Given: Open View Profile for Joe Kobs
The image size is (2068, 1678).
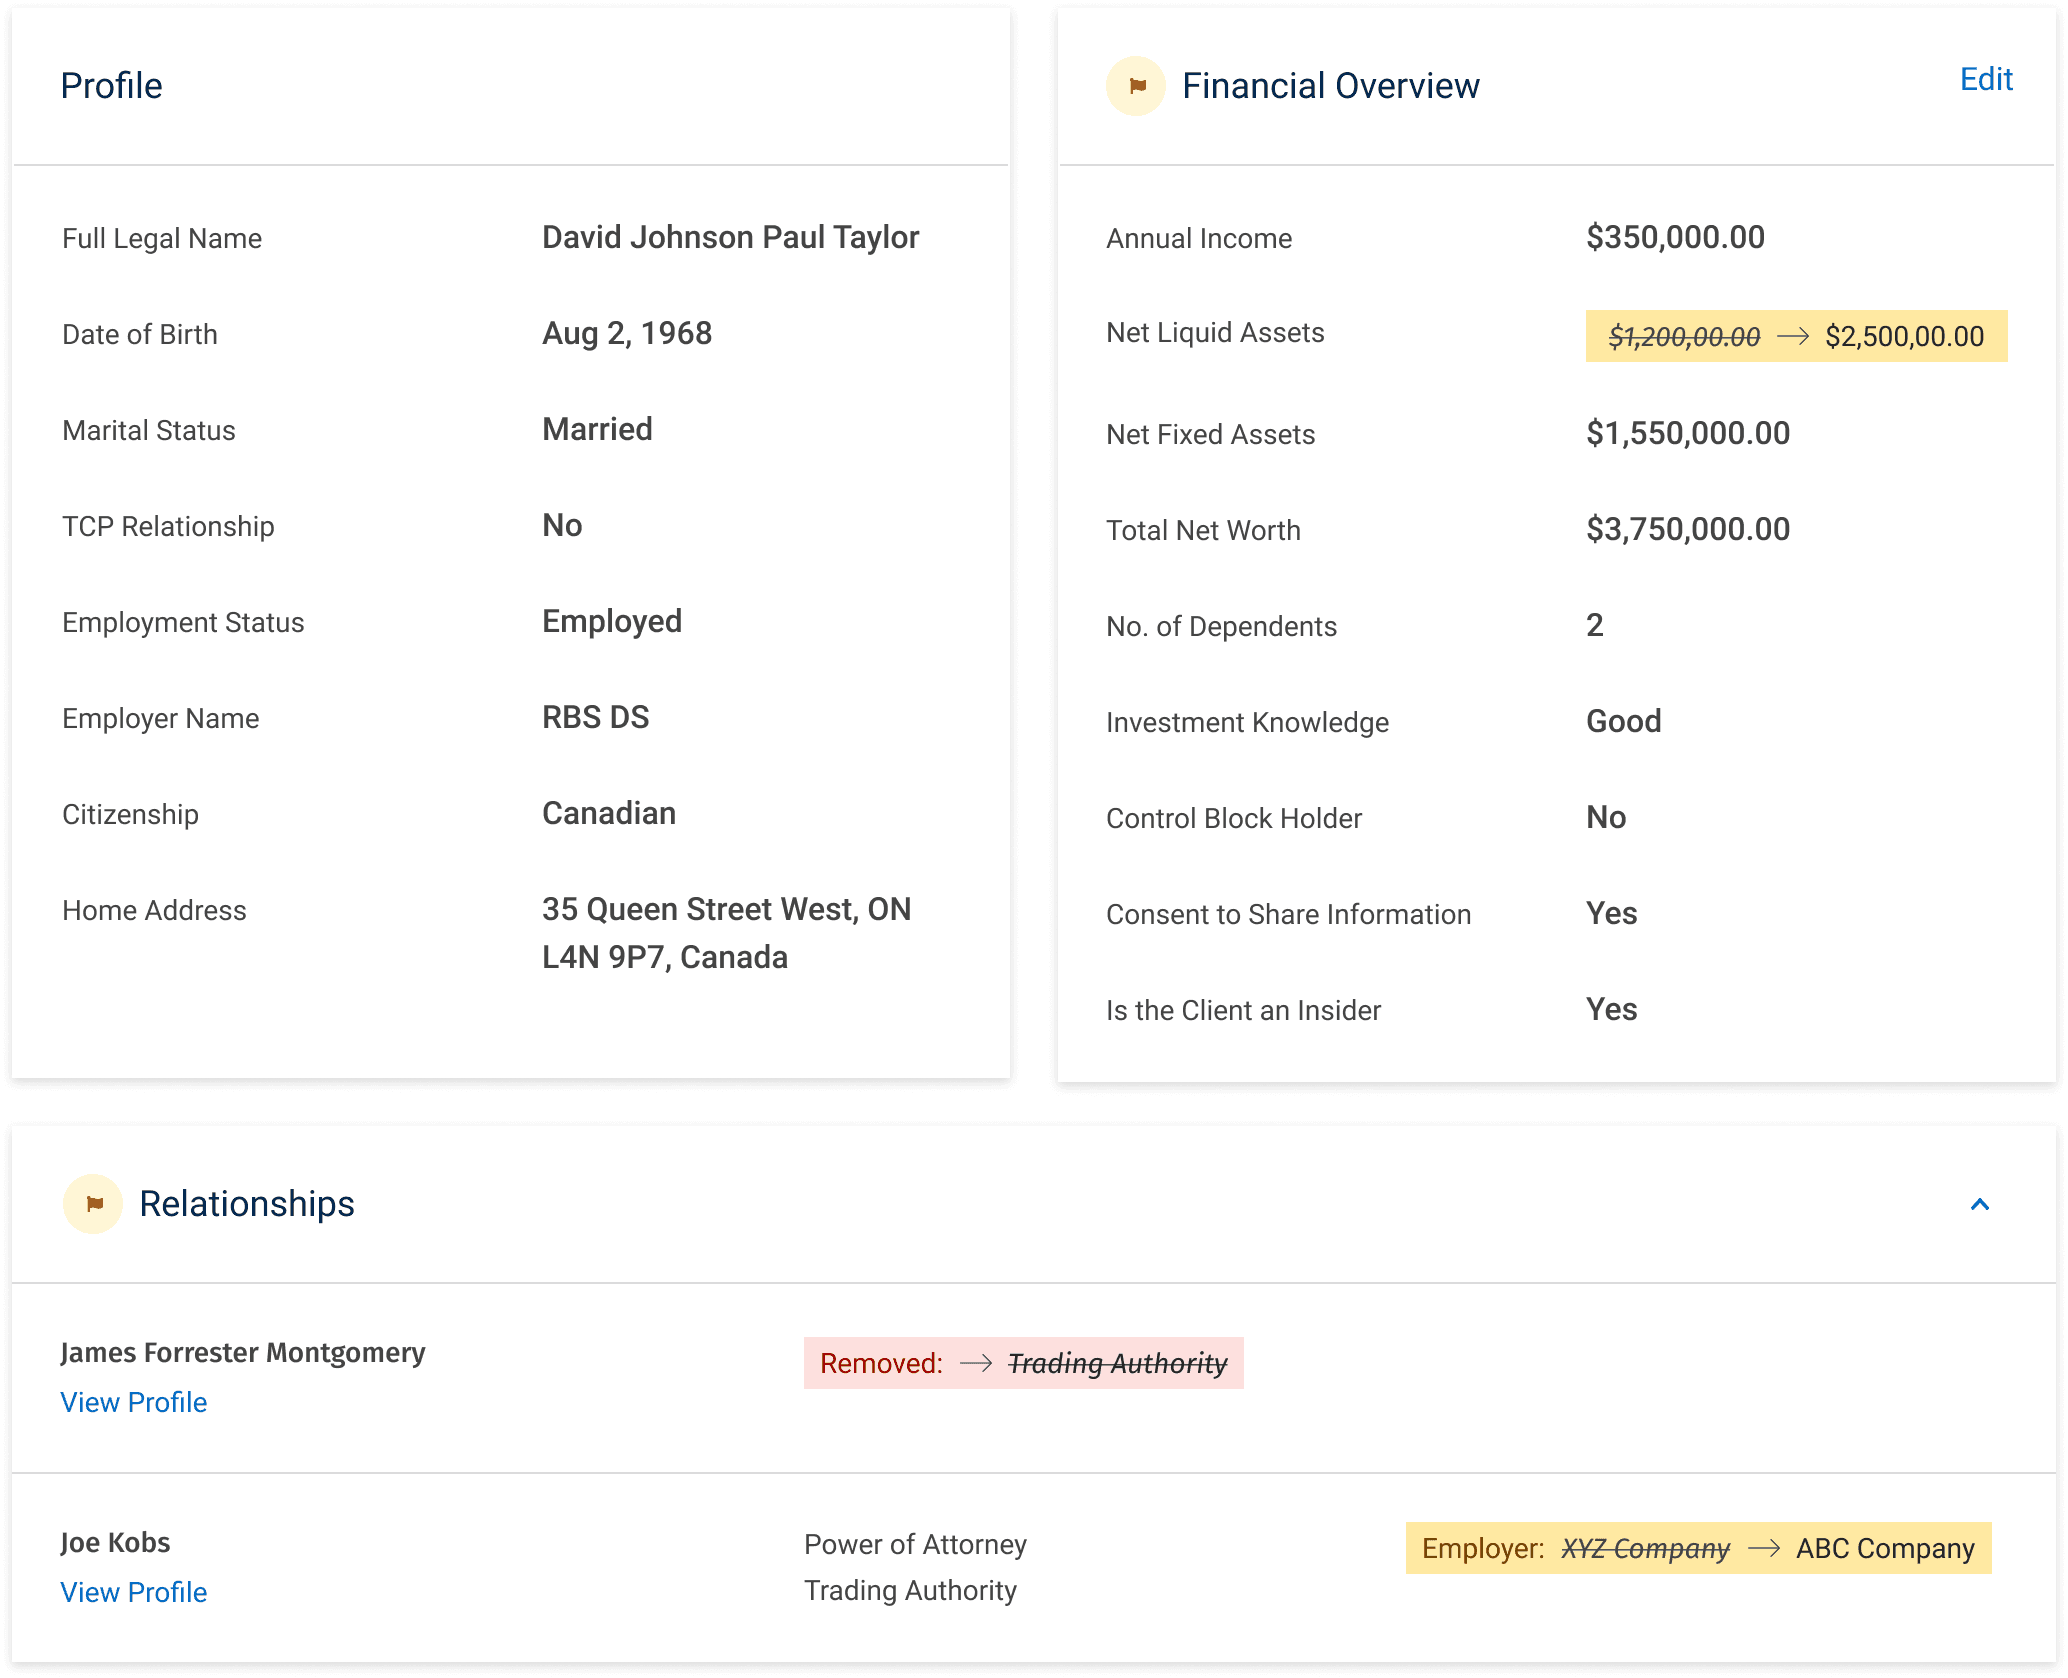Looking at the screenshot, I should (134, 1592).
